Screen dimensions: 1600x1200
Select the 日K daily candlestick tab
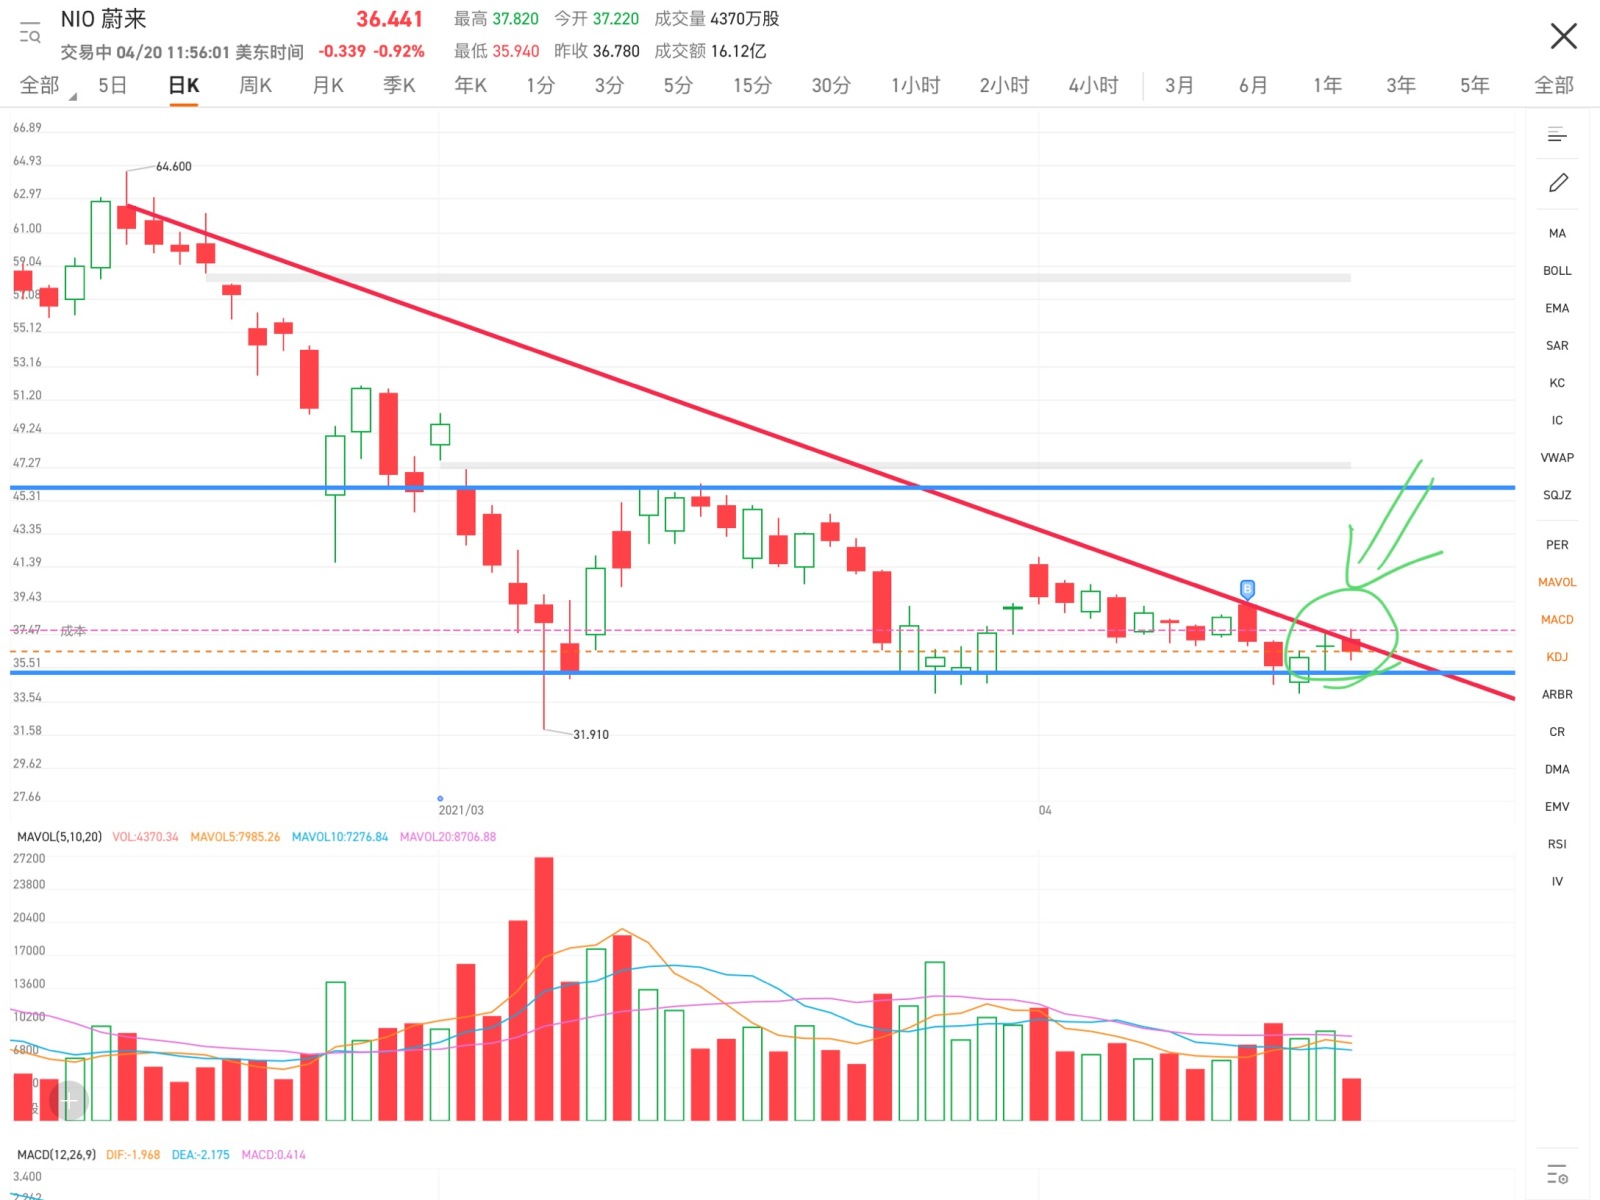183,86
